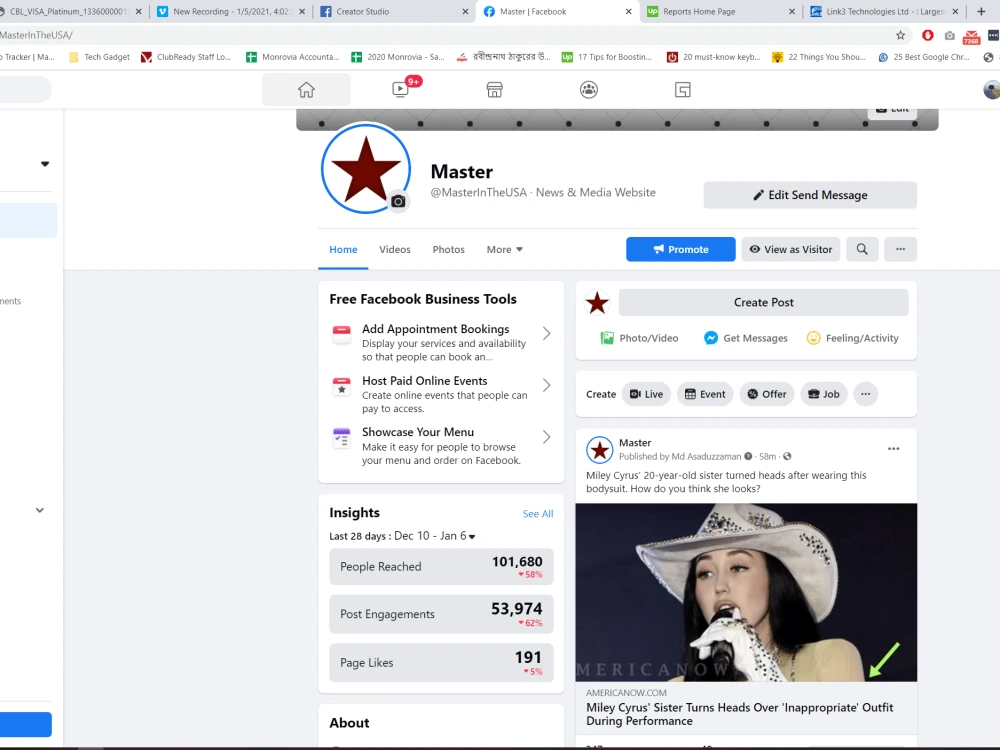
Task: Click View as Visitor button
Action: (x=791, y=249)
